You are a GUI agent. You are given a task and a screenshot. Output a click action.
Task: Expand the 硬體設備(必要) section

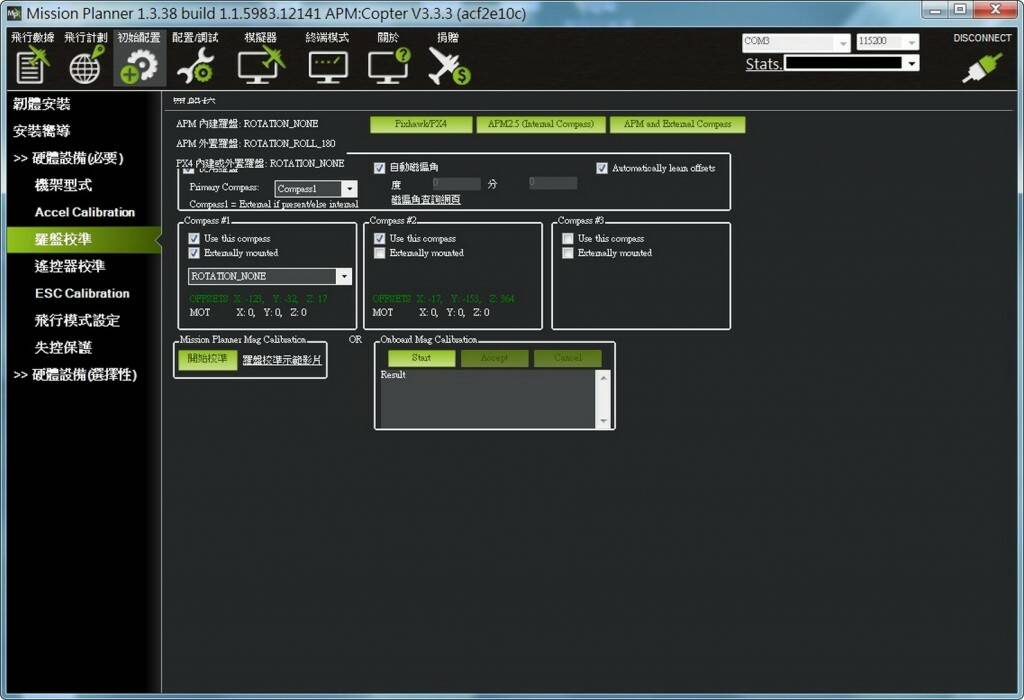coord(69,158)
